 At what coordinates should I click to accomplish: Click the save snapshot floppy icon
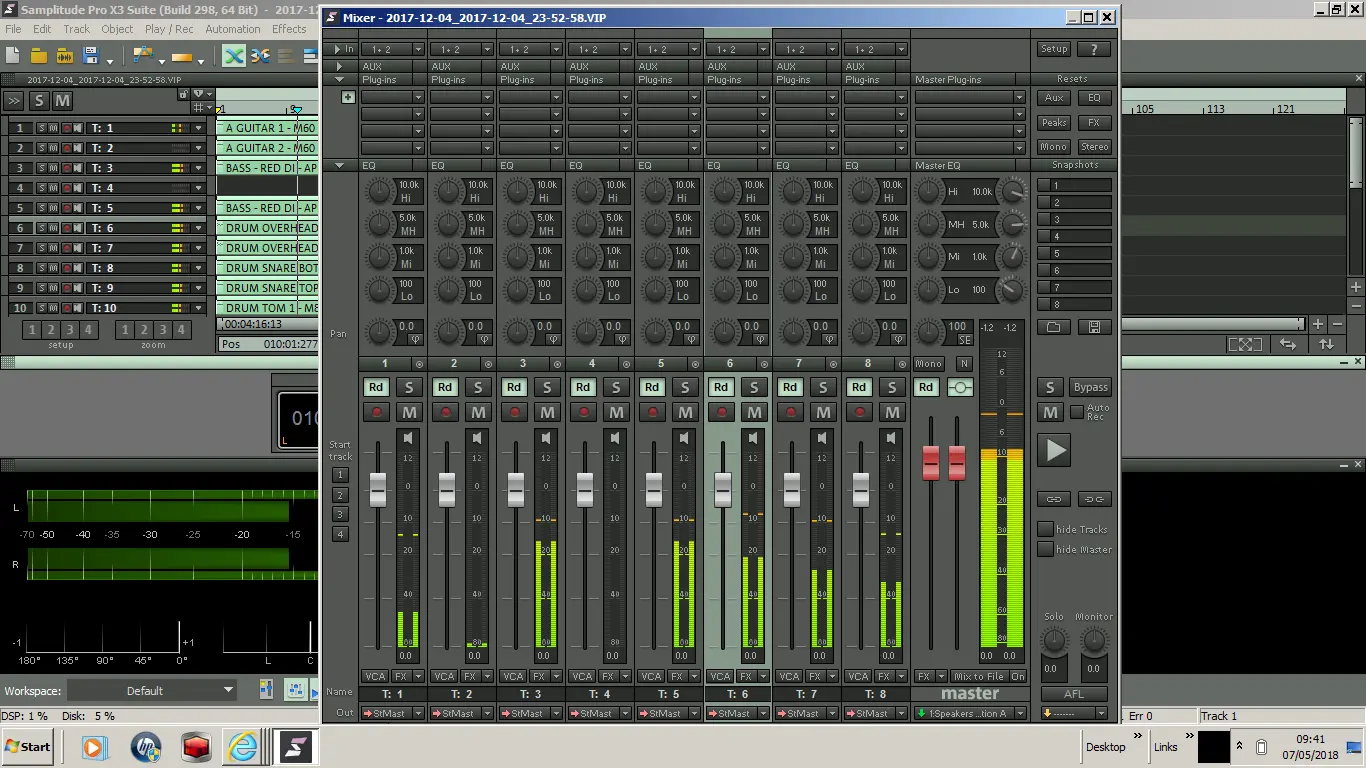pos(1094,327)
